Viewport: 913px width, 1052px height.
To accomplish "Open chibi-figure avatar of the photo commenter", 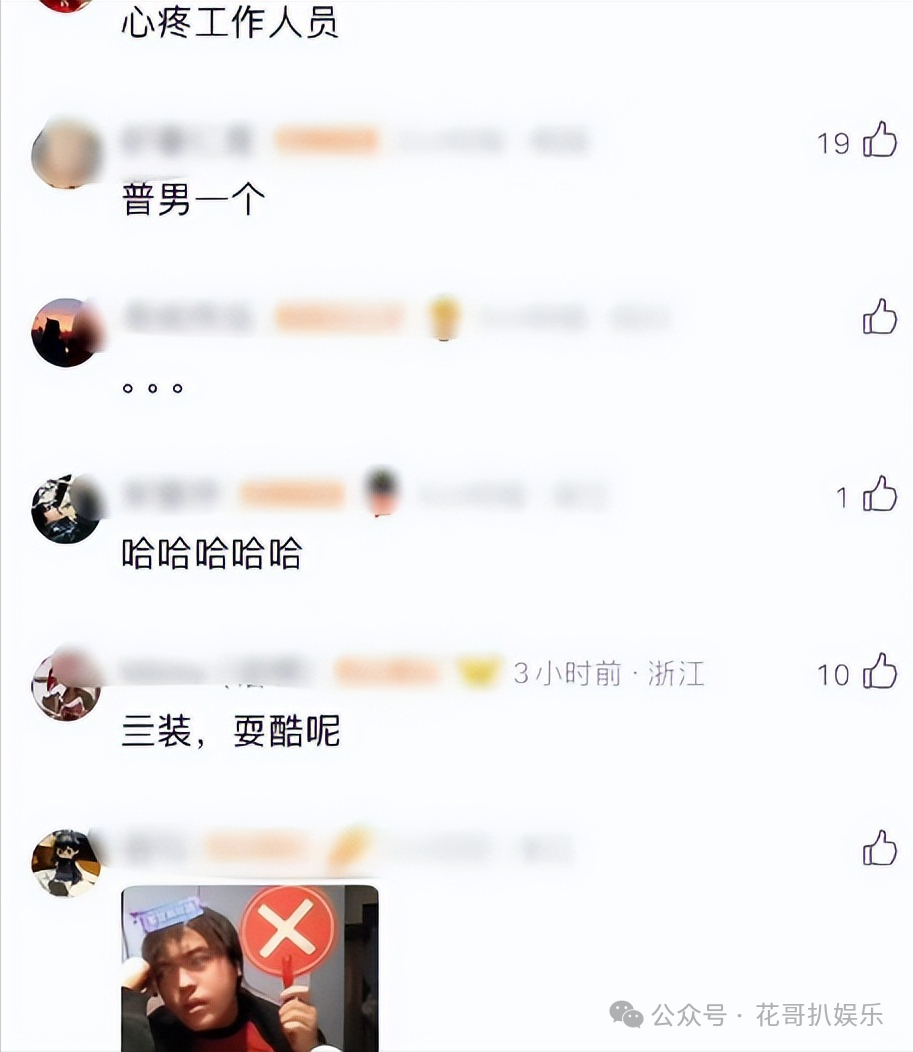I will point(66,863).
